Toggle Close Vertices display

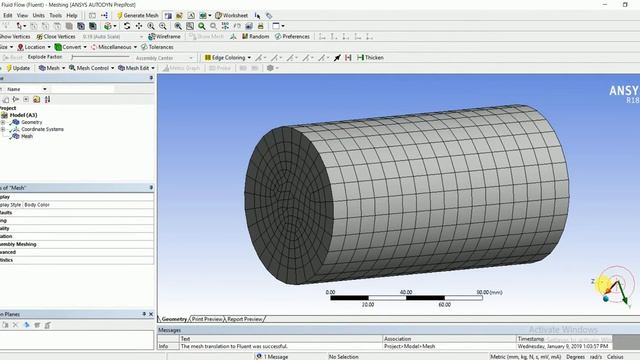pyautogui.click(x=56, y=36)
